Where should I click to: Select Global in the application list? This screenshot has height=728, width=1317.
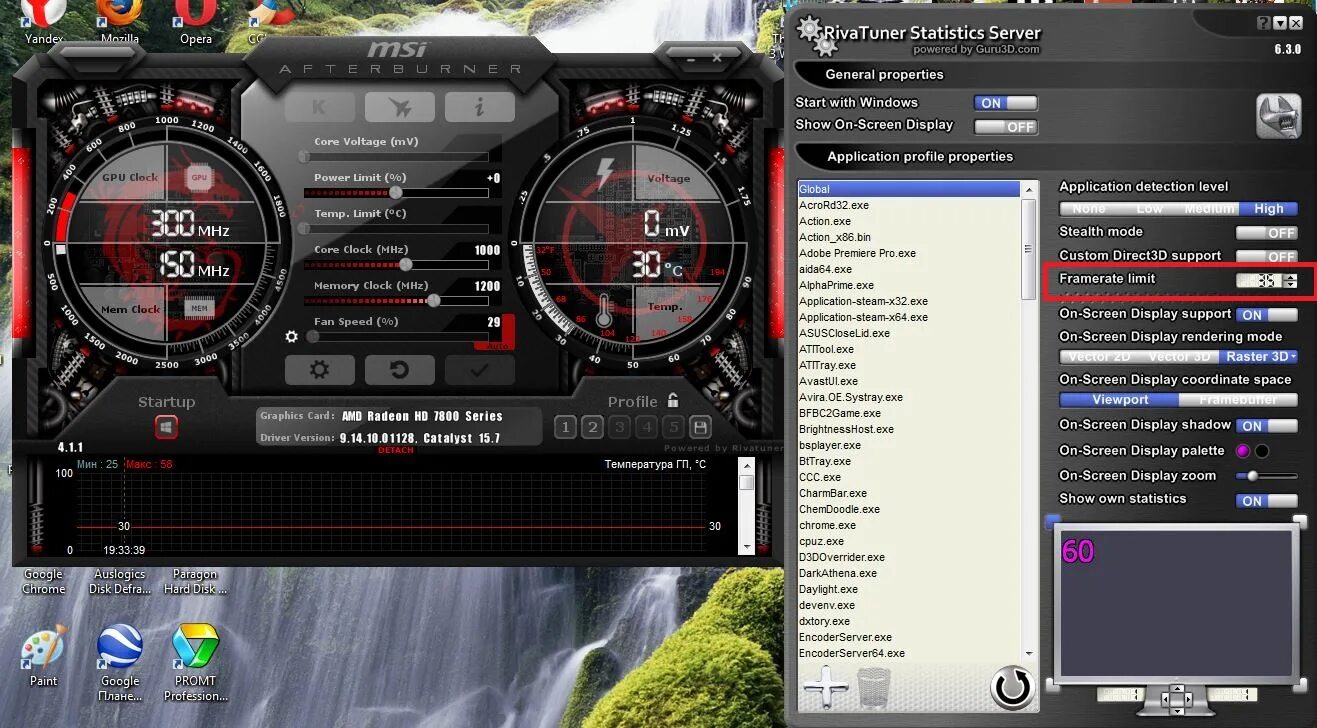908,189
